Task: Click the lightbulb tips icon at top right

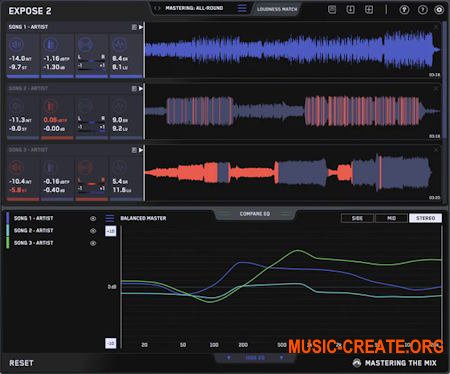Action: [x=404, y=10]
